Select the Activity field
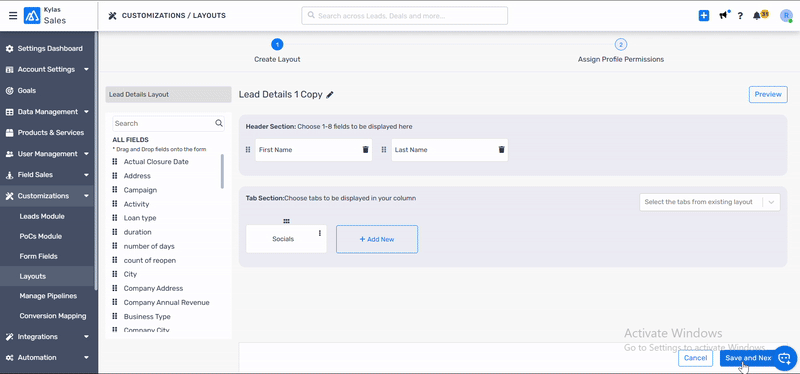 [136, 204]
